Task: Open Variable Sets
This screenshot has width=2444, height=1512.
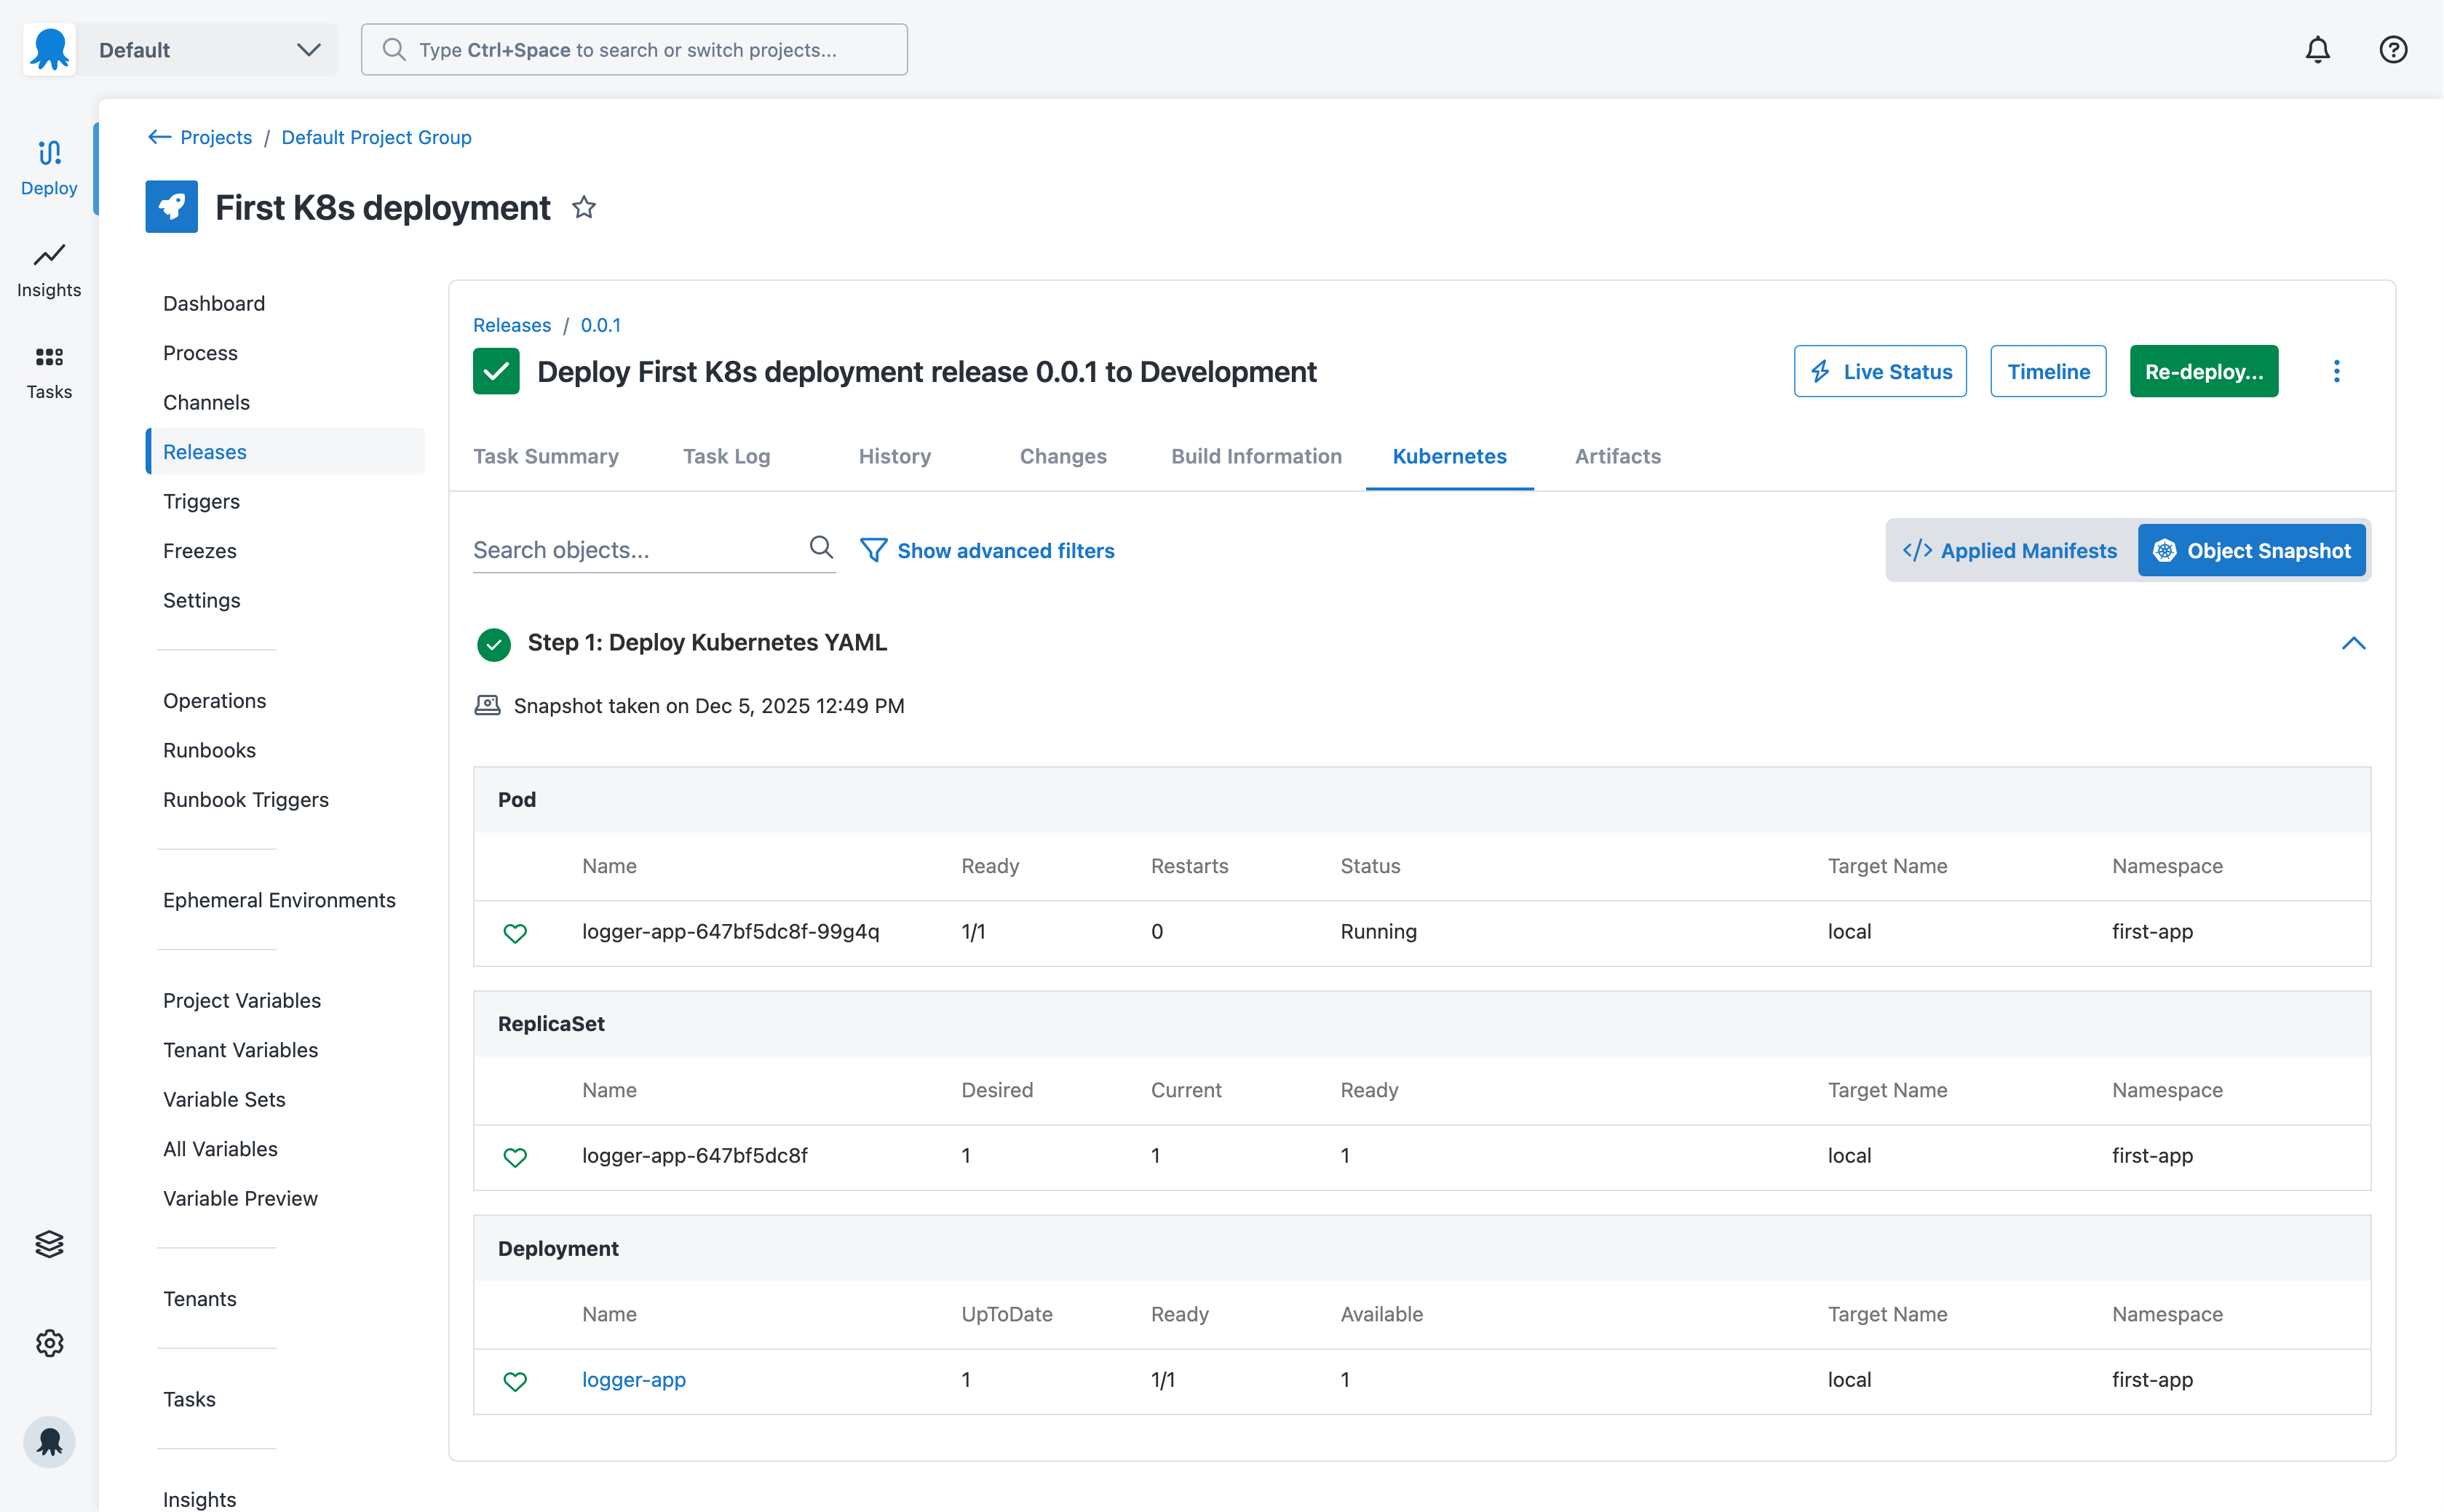Action: [x=224, y=1099]
